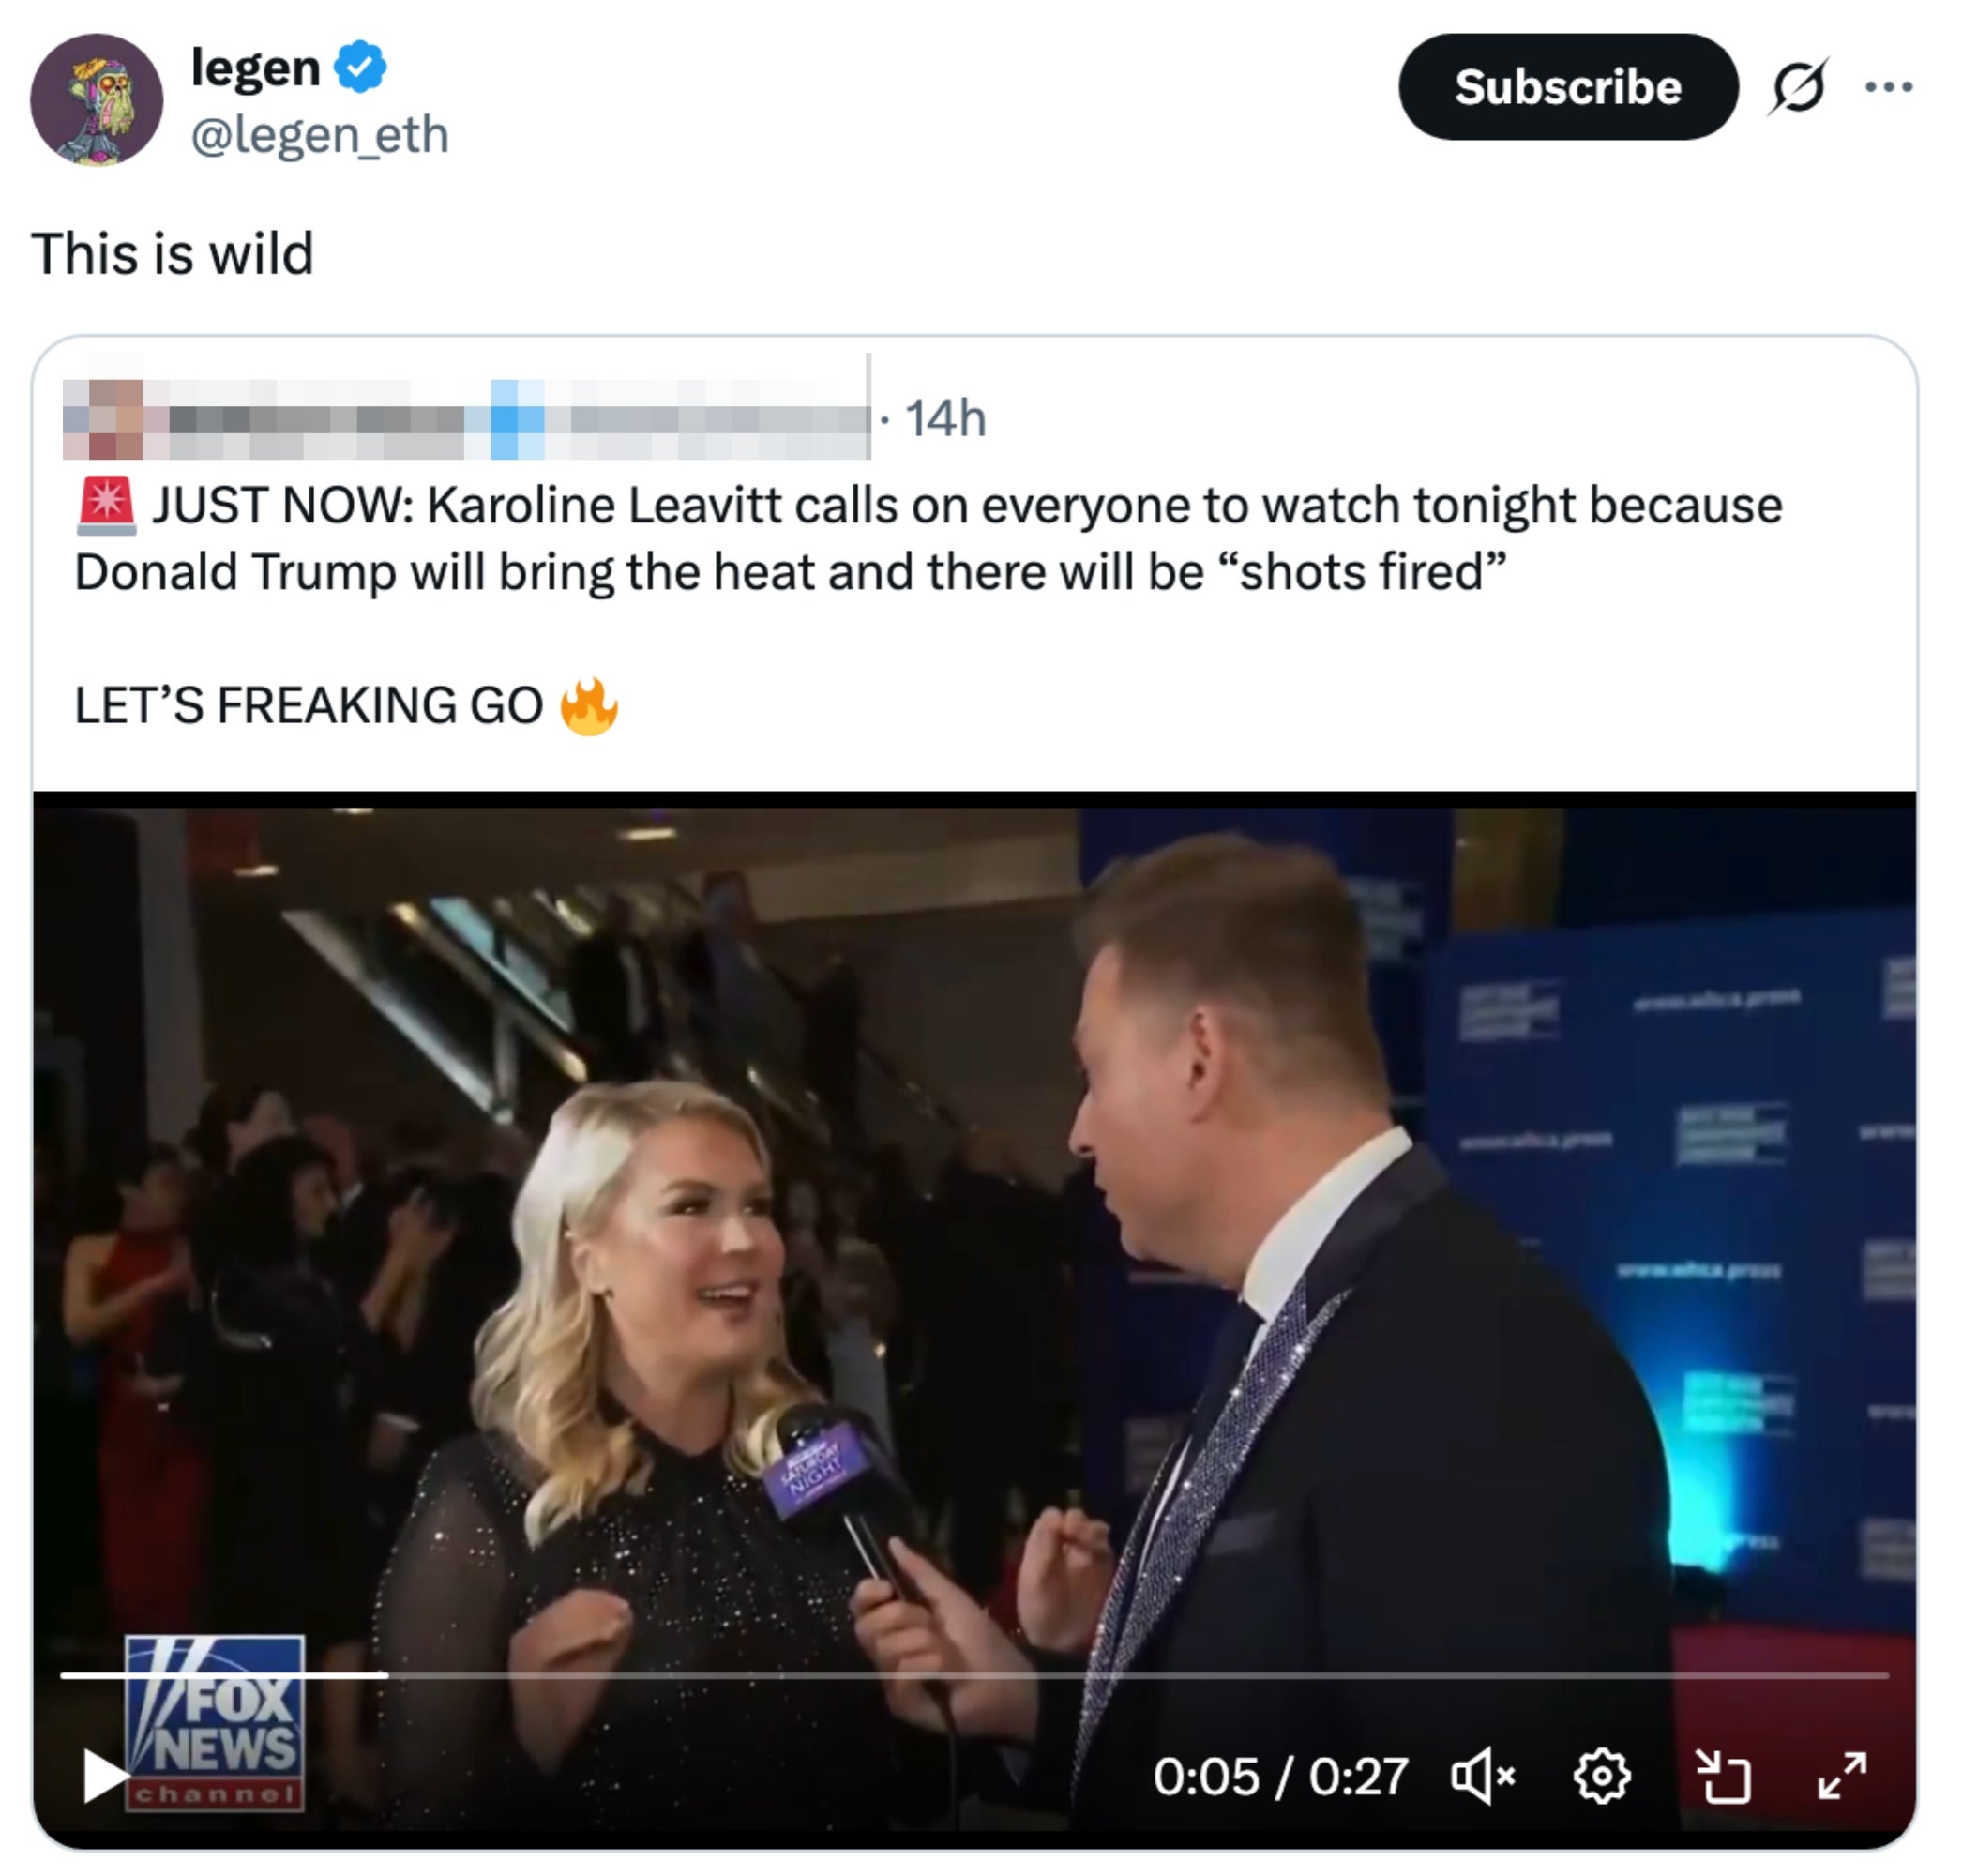Unmute the video sound

[x=1482, y=1776]
